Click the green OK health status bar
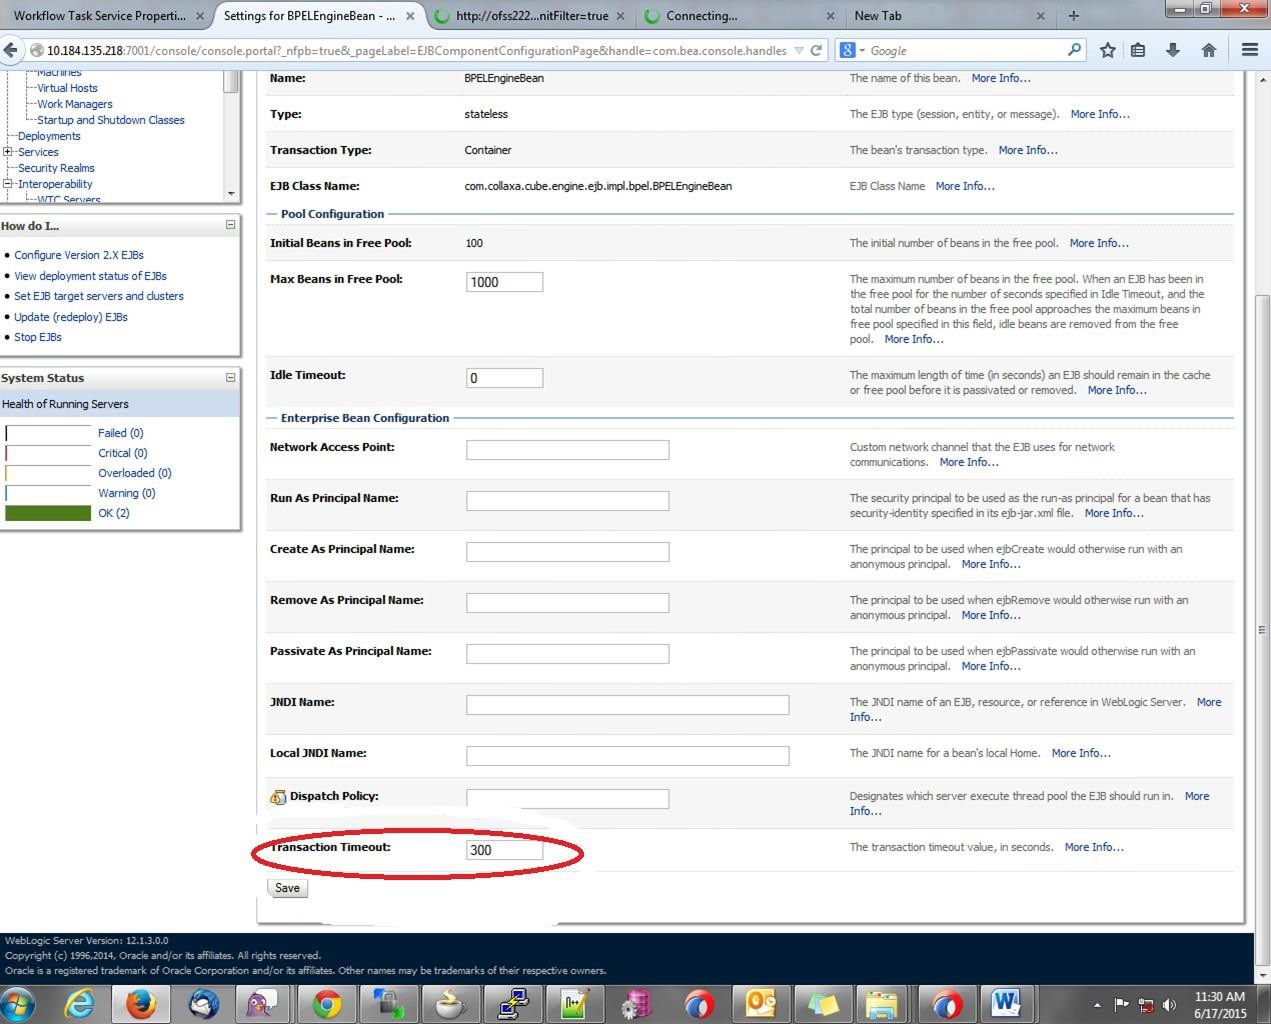Viewport: 1271px width, 1024px height. click(48, 513)
